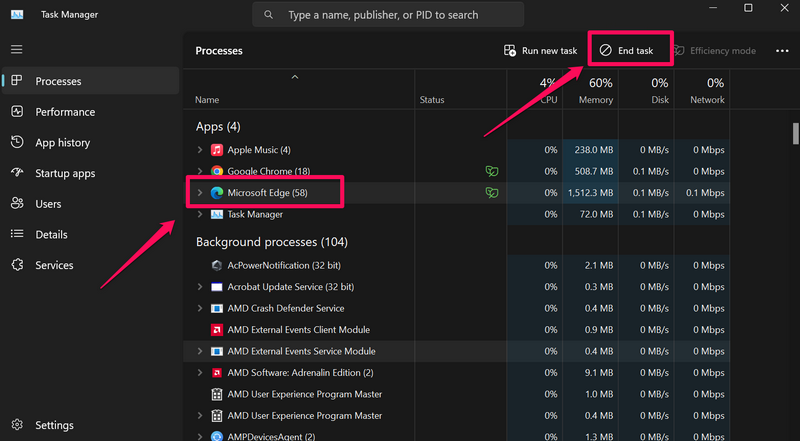This screenshot has height=441, width=800.
Task: Open the Startup apps page
Action: point(65,173)
